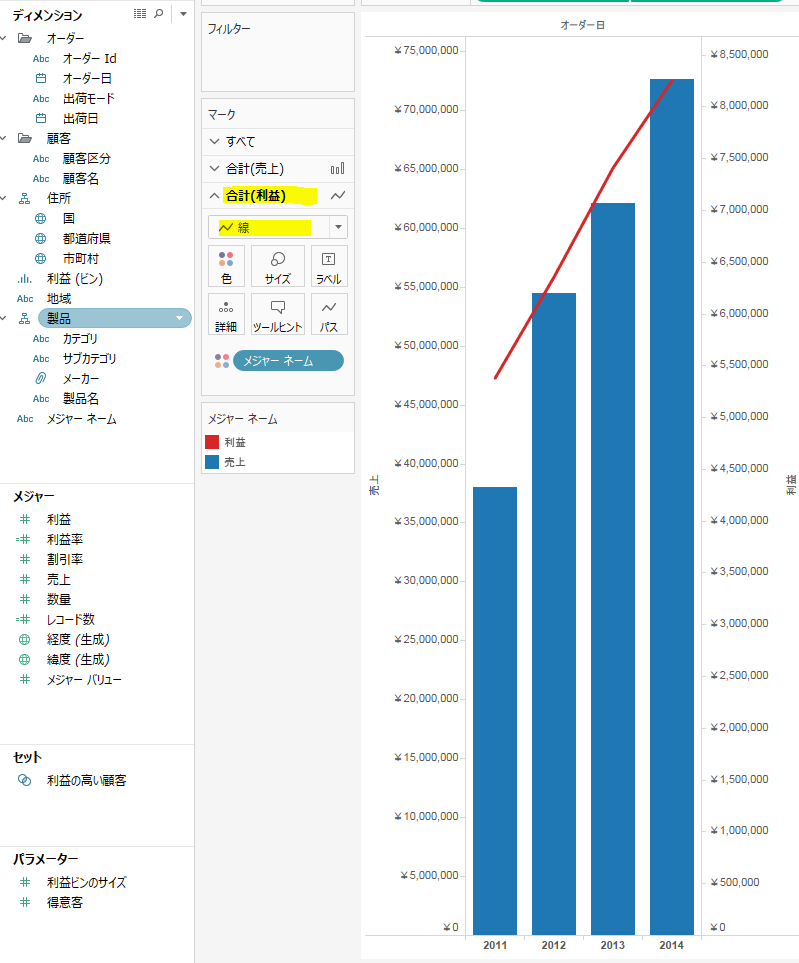Open the dropdown arrow on the 製品 pill
This screenshot has height=963, width=799.
(x=179, y=318)
